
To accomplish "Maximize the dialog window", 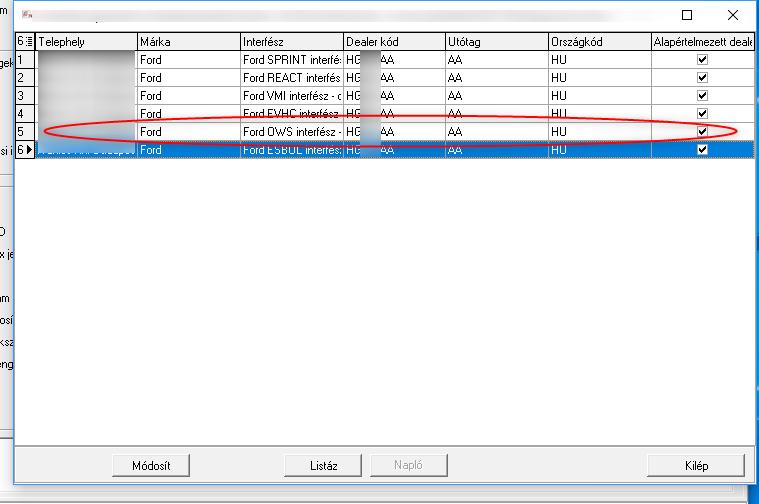I will [686, 15].
